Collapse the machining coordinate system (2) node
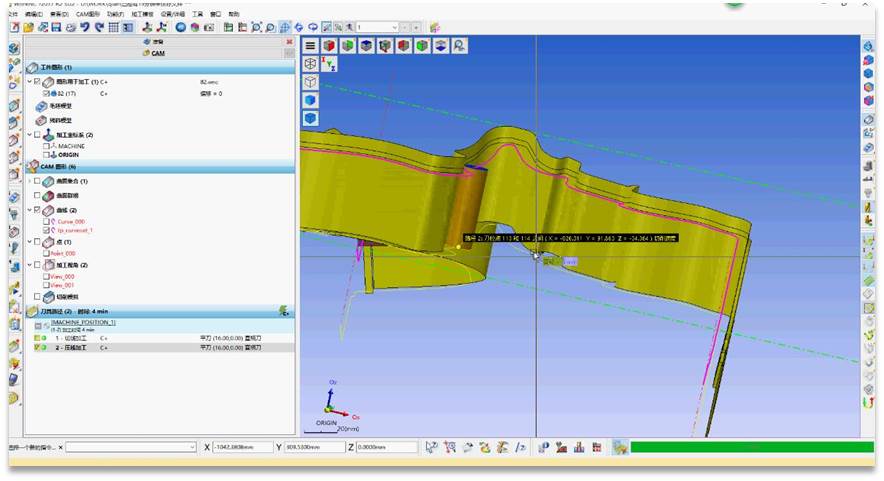This screenshot has height=481, width=884. point(29,135)
